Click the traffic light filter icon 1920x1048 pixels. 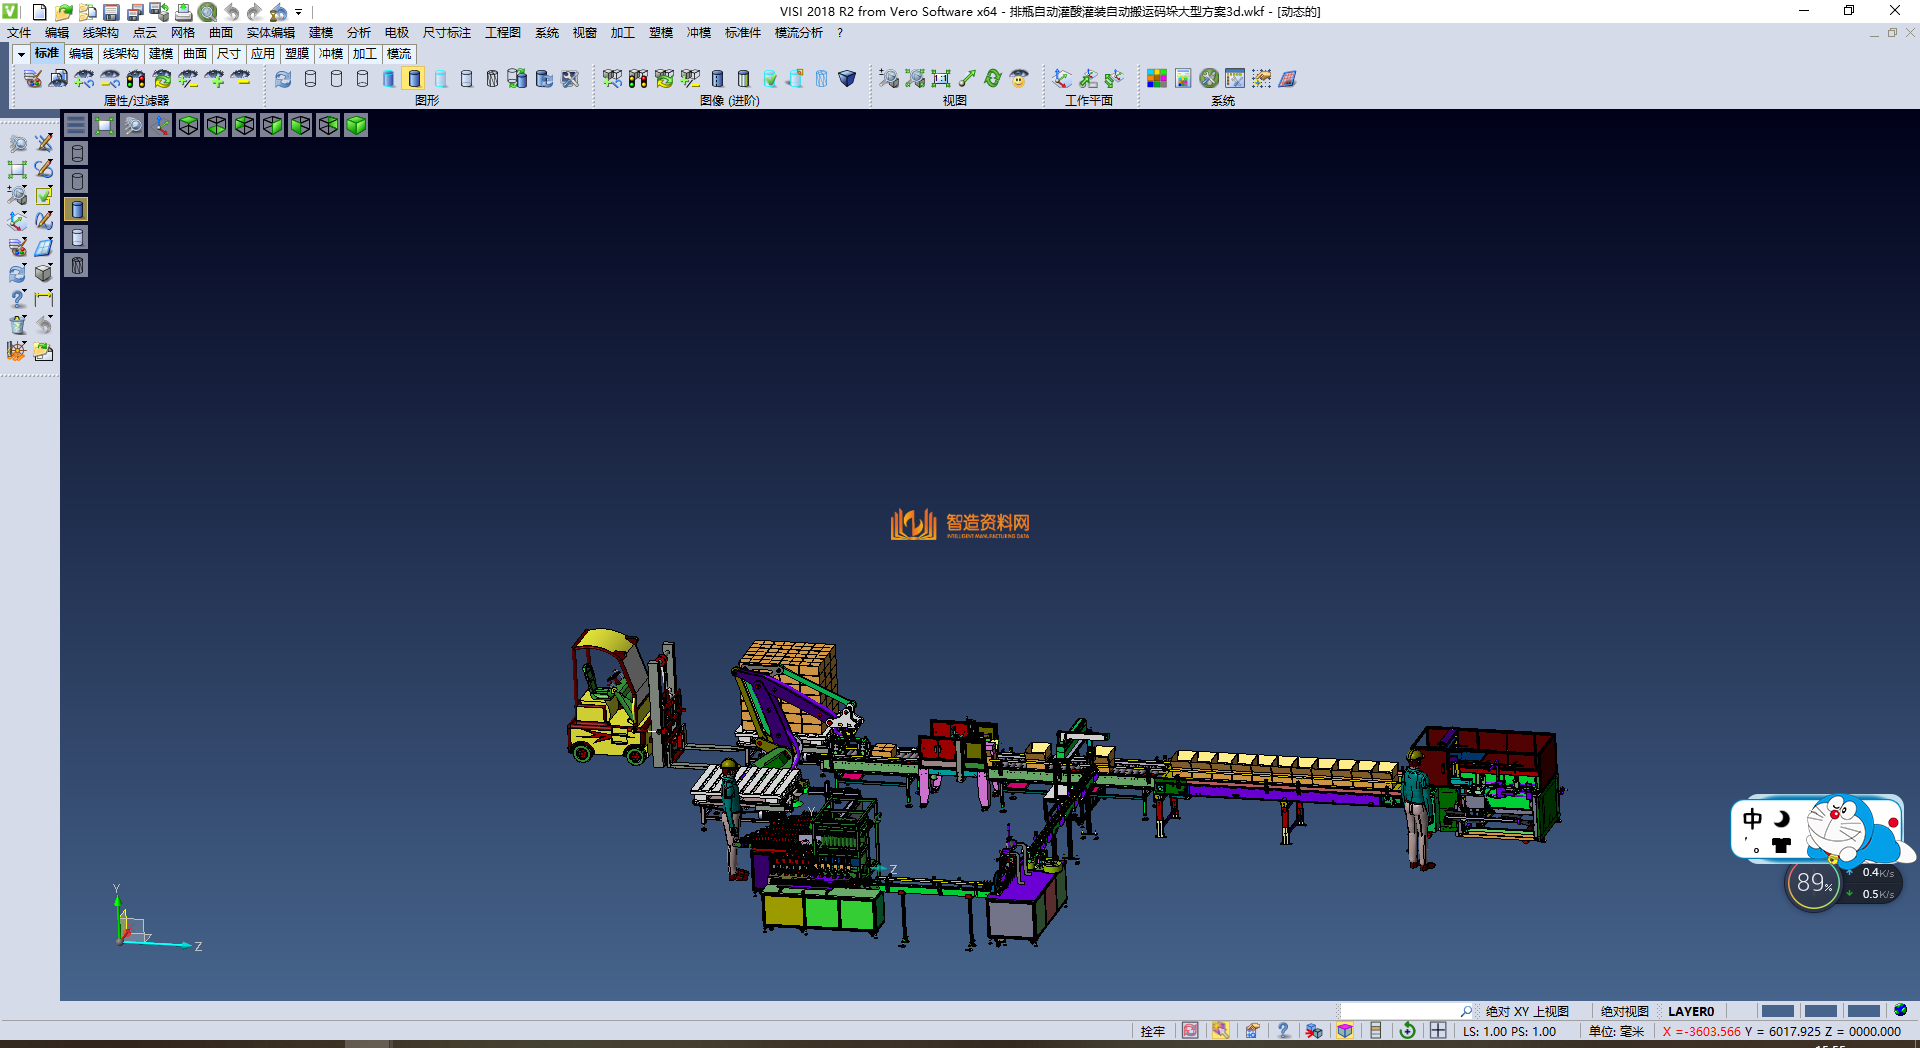click(136, 78)
